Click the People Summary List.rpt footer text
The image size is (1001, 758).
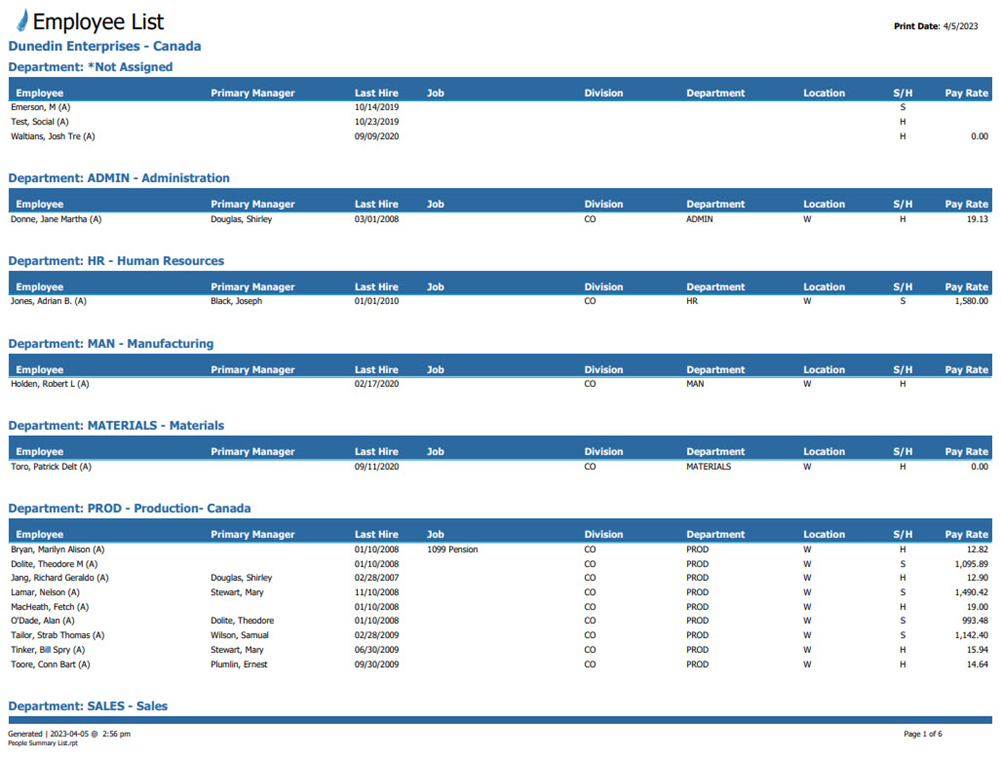43,743
